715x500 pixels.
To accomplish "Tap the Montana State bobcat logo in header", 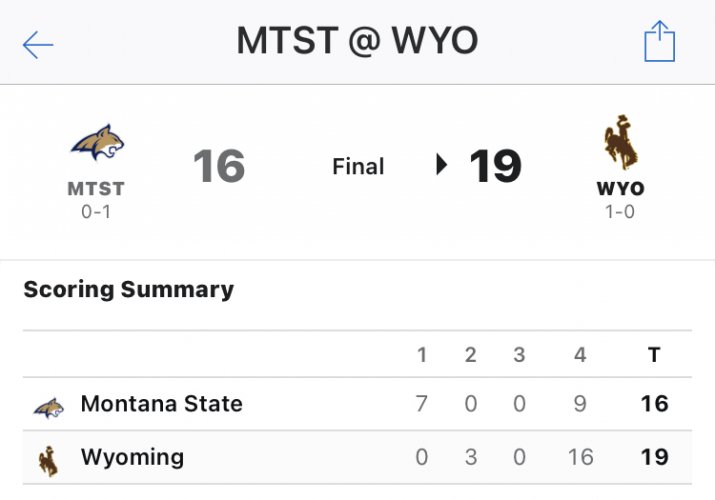I will [98, 142].
